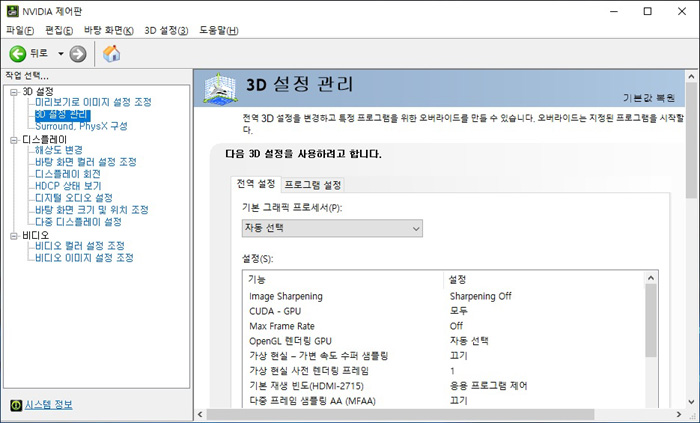Select 비디오 컬러 설정 조정
700x423 pixels.
point(80,246)
